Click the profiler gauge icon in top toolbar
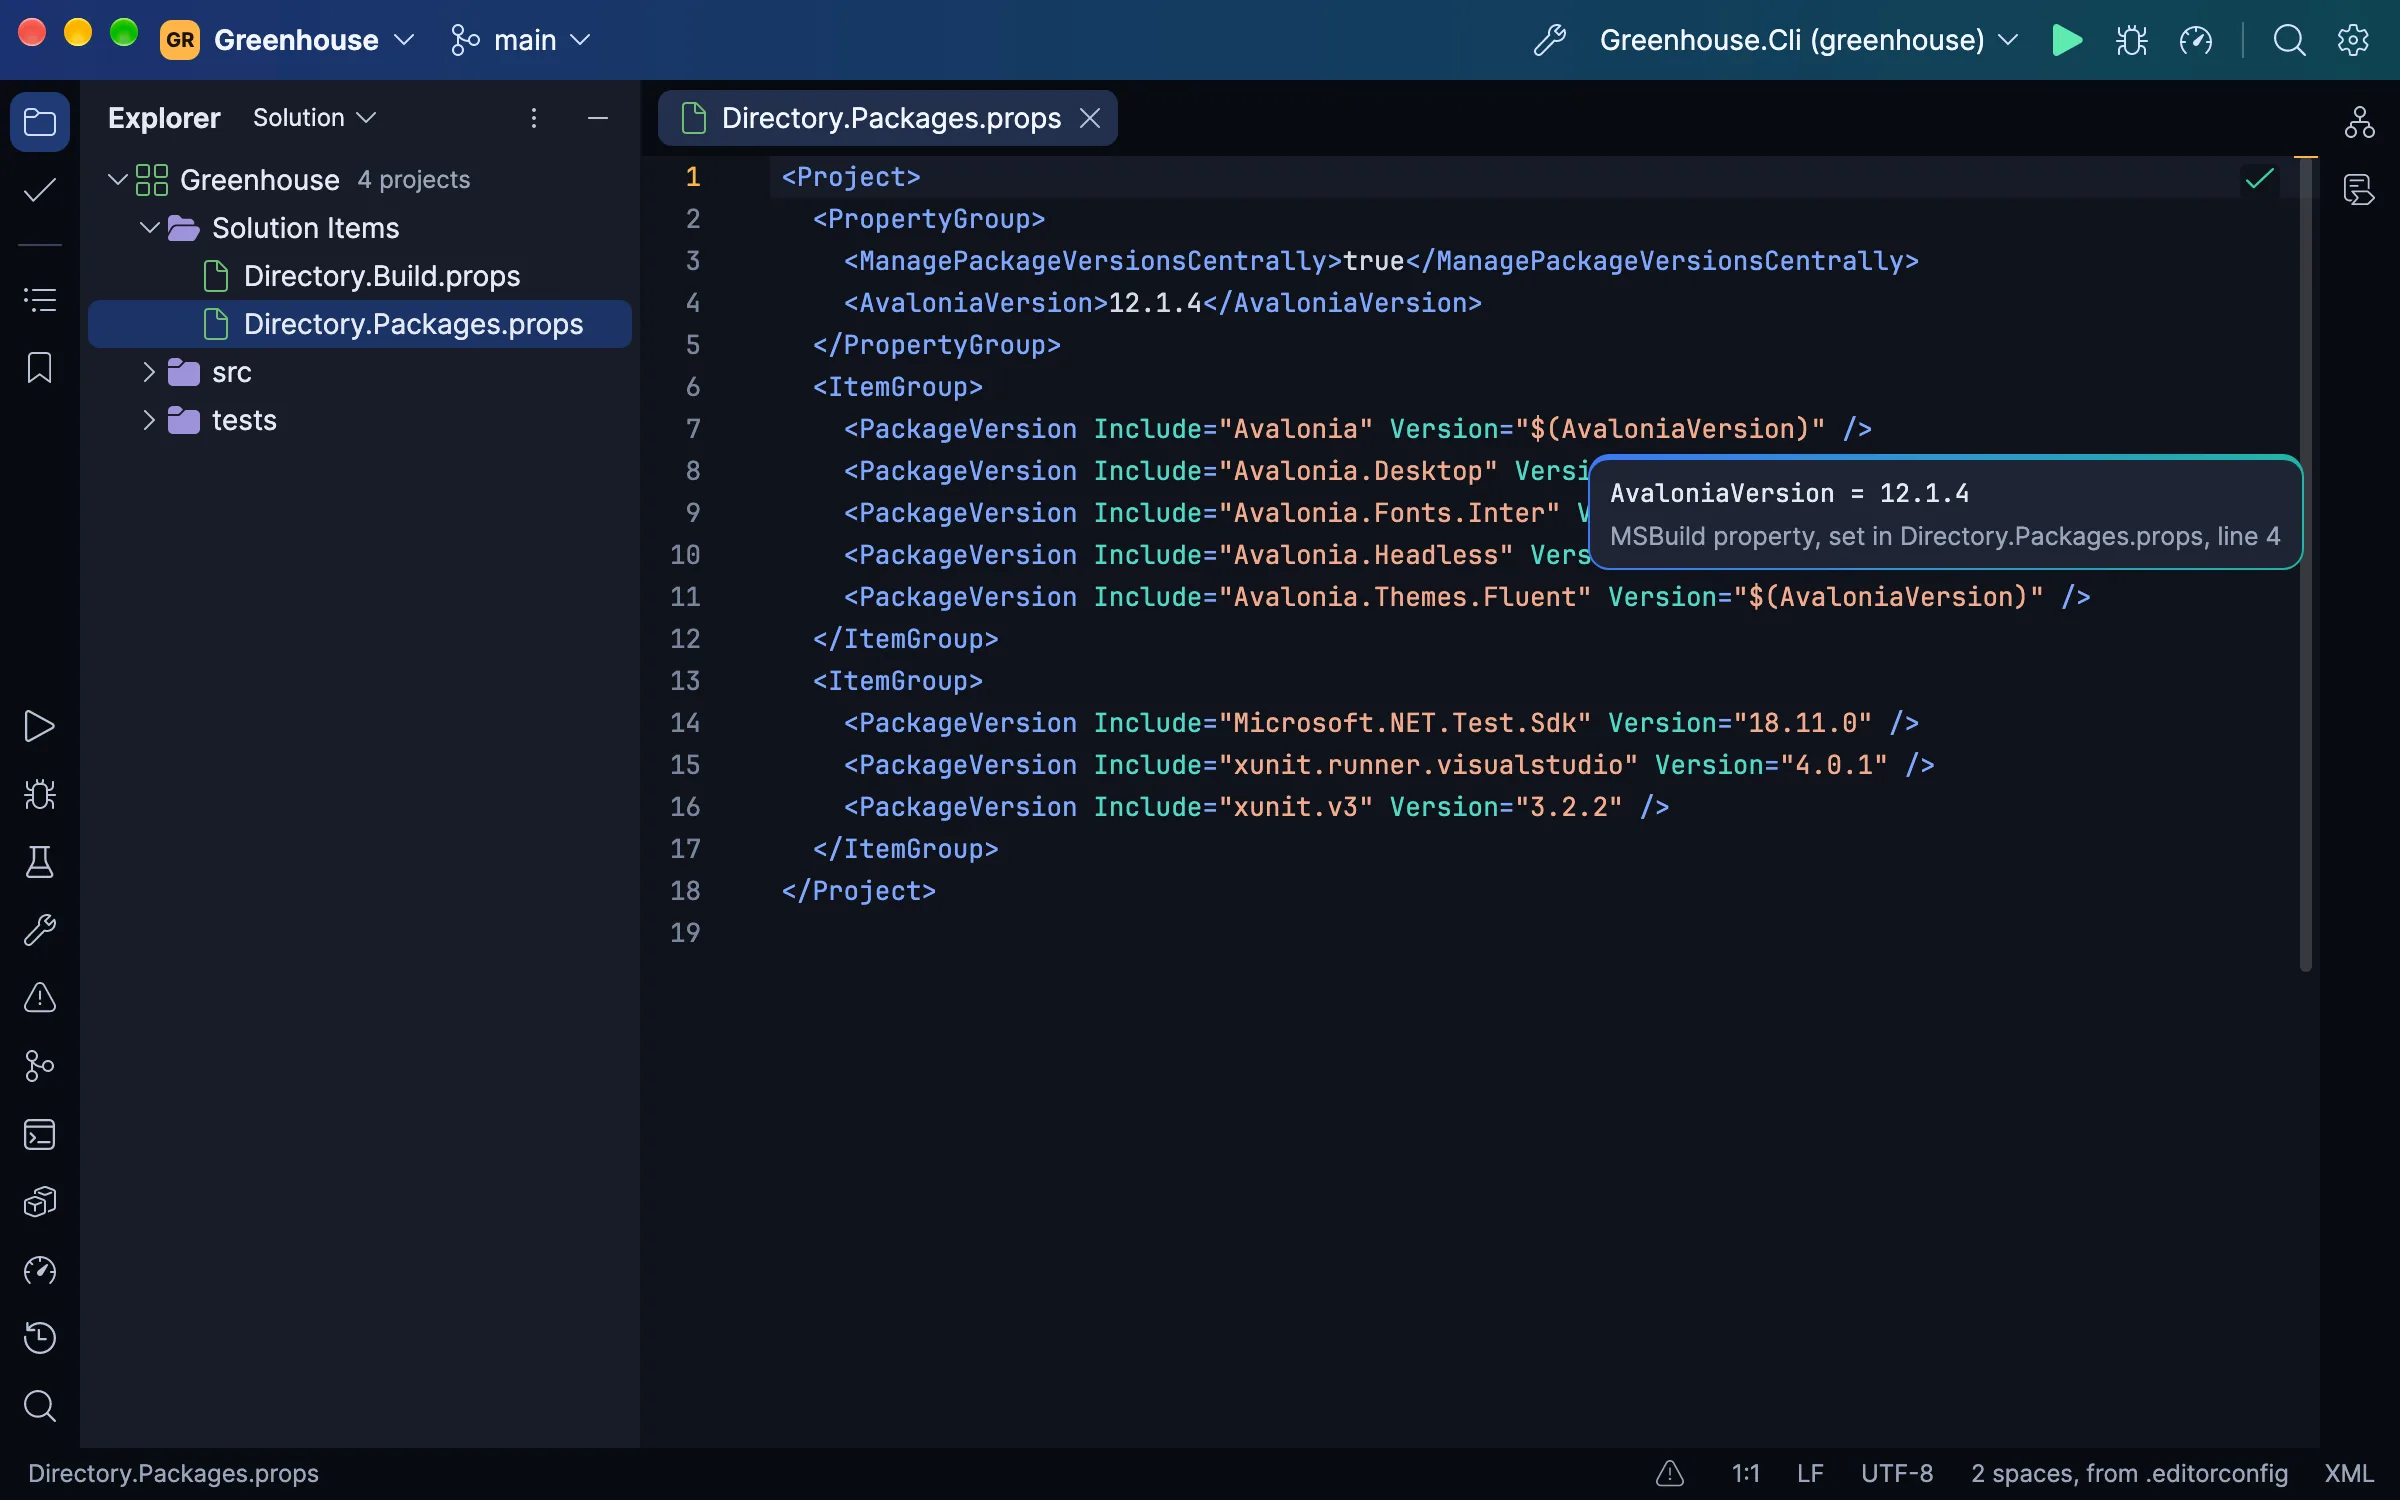This screenshot has height=1500, width=2400. (2196, 40)
